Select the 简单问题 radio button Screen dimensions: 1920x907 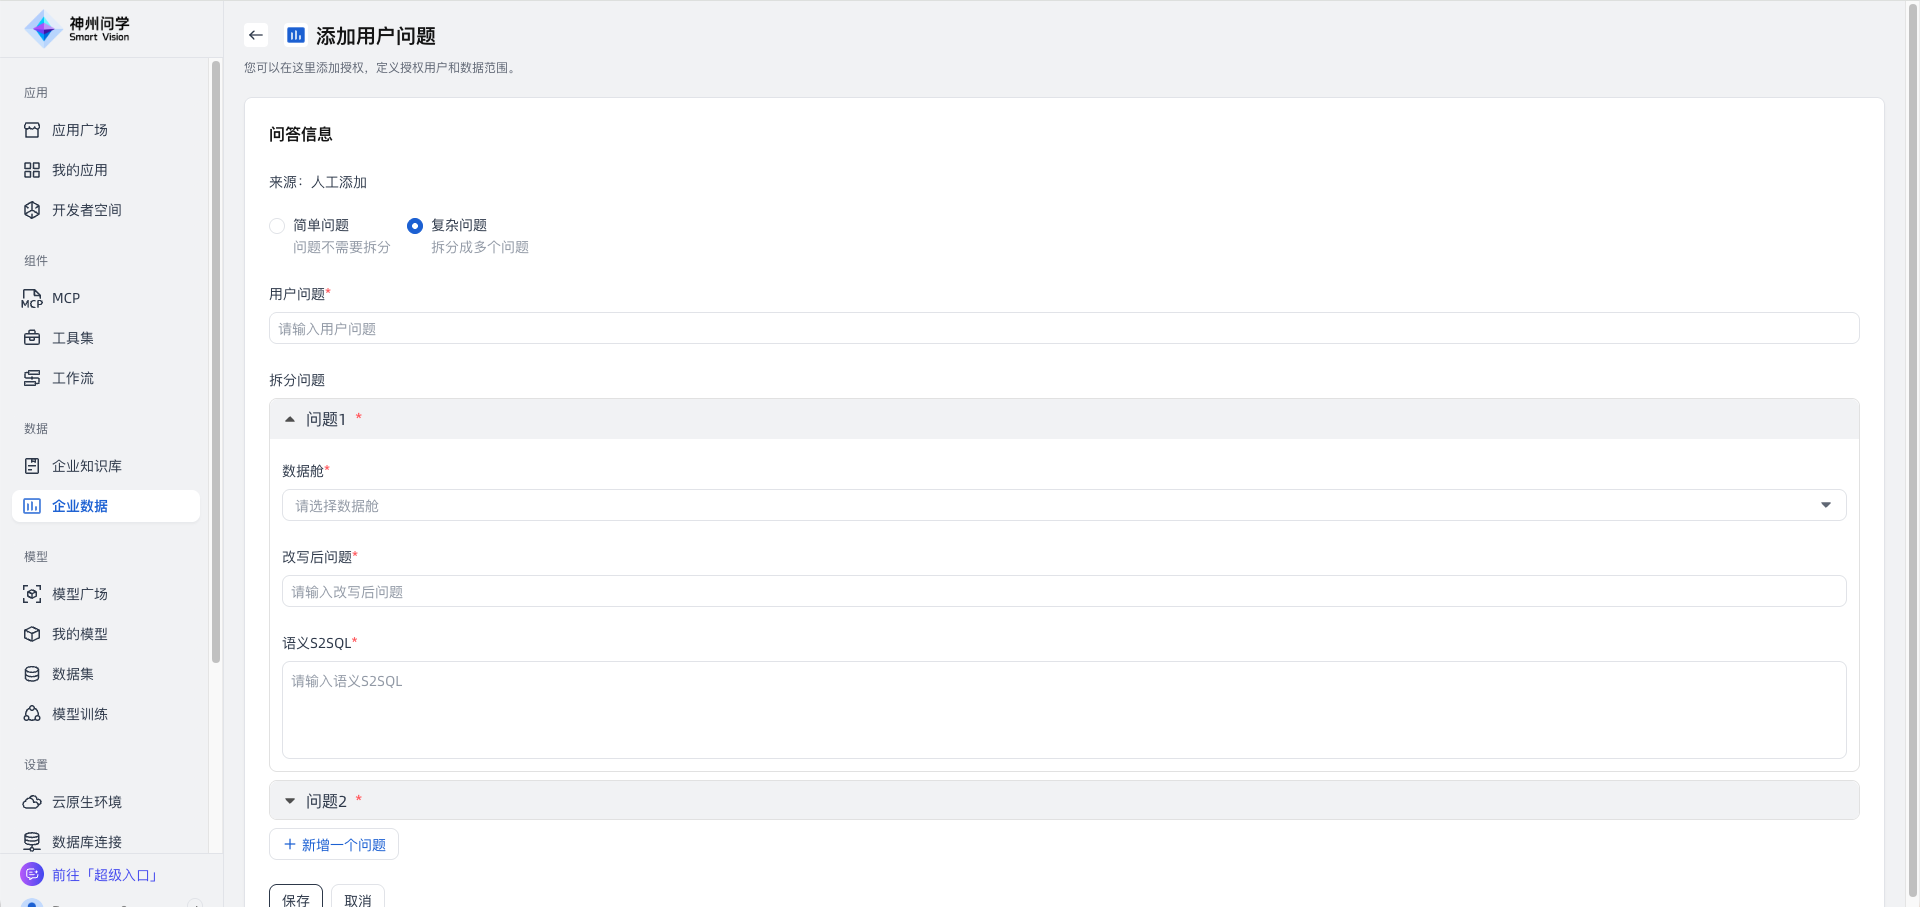click(277, 226)
